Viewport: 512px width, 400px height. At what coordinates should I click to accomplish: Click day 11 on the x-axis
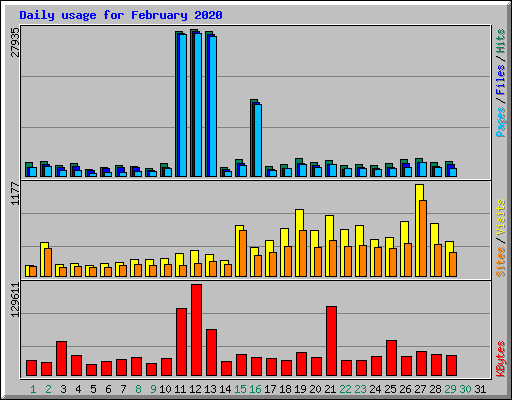[x=180, y=389]
